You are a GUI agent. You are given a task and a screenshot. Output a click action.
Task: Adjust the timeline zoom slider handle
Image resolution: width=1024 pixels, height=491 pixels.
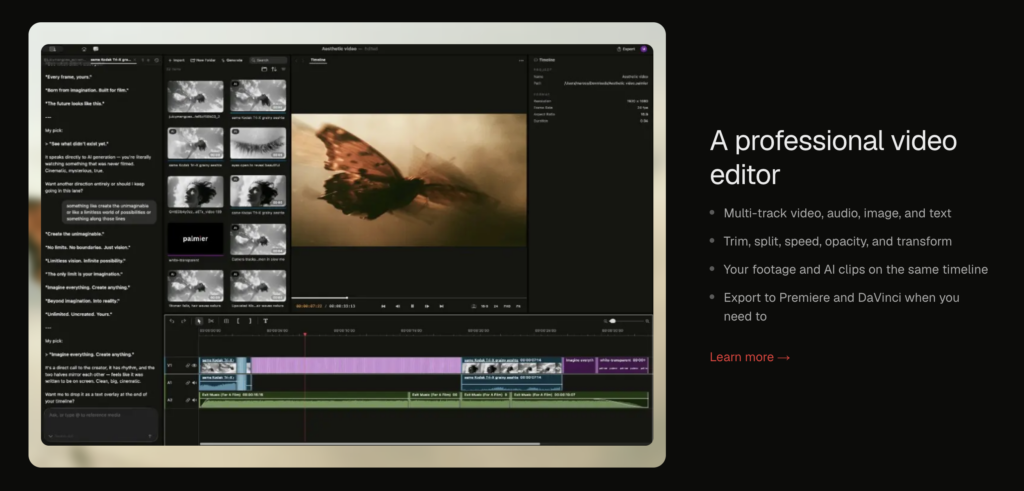613,321
